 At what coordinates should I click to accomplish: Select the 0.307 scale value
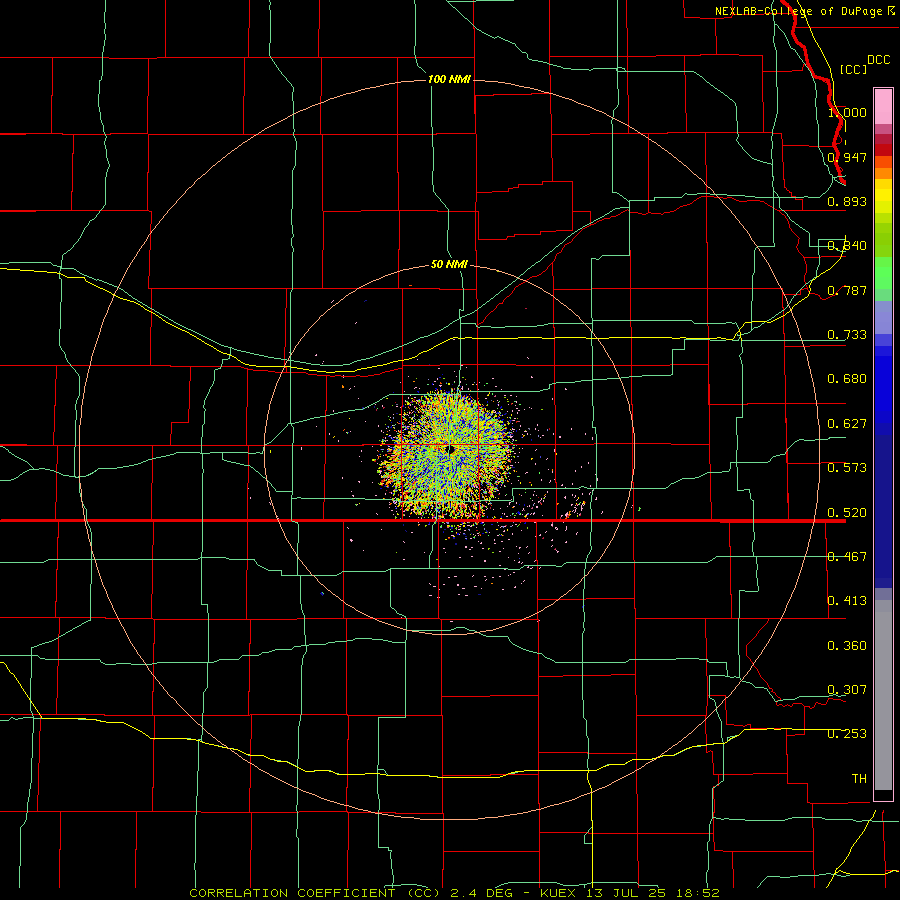847,690
